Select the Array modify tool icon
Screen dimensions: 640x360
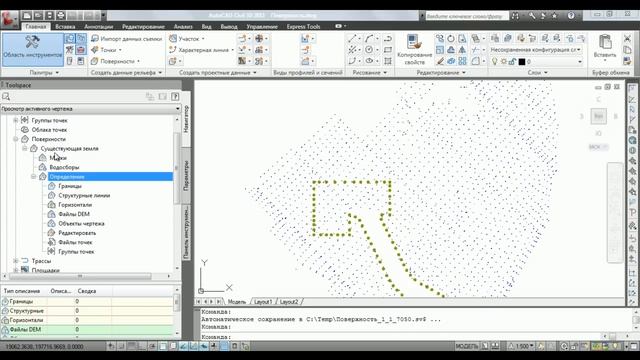coord(462,61)
